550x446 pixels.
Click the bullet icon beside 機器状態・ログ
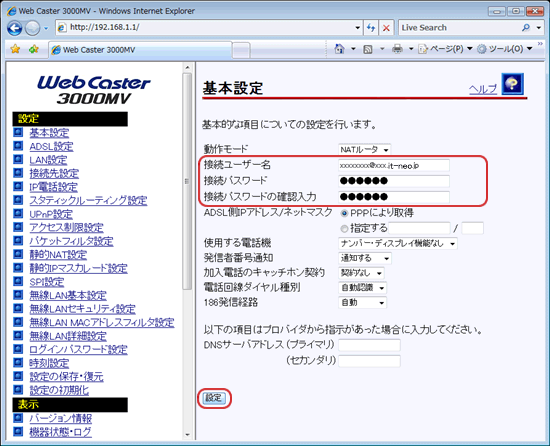tap(18, 431)
